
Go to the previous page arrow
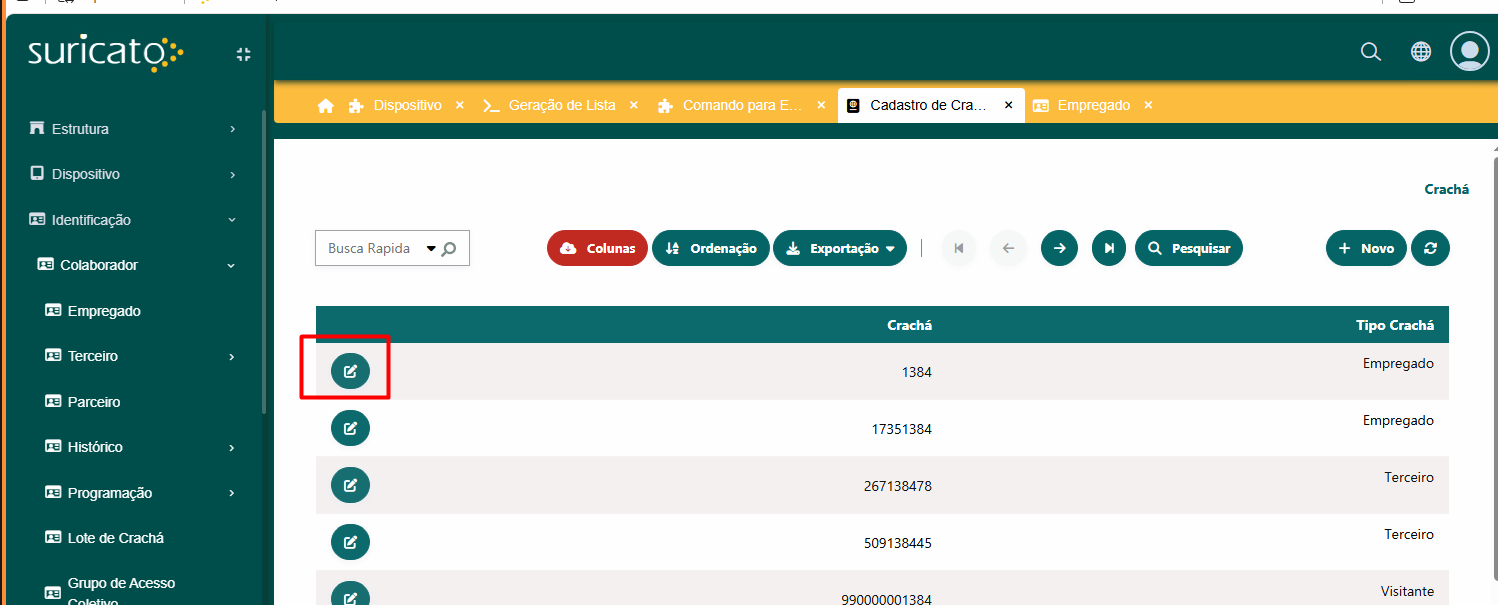pyautogui.click(x=1008, y=248)
